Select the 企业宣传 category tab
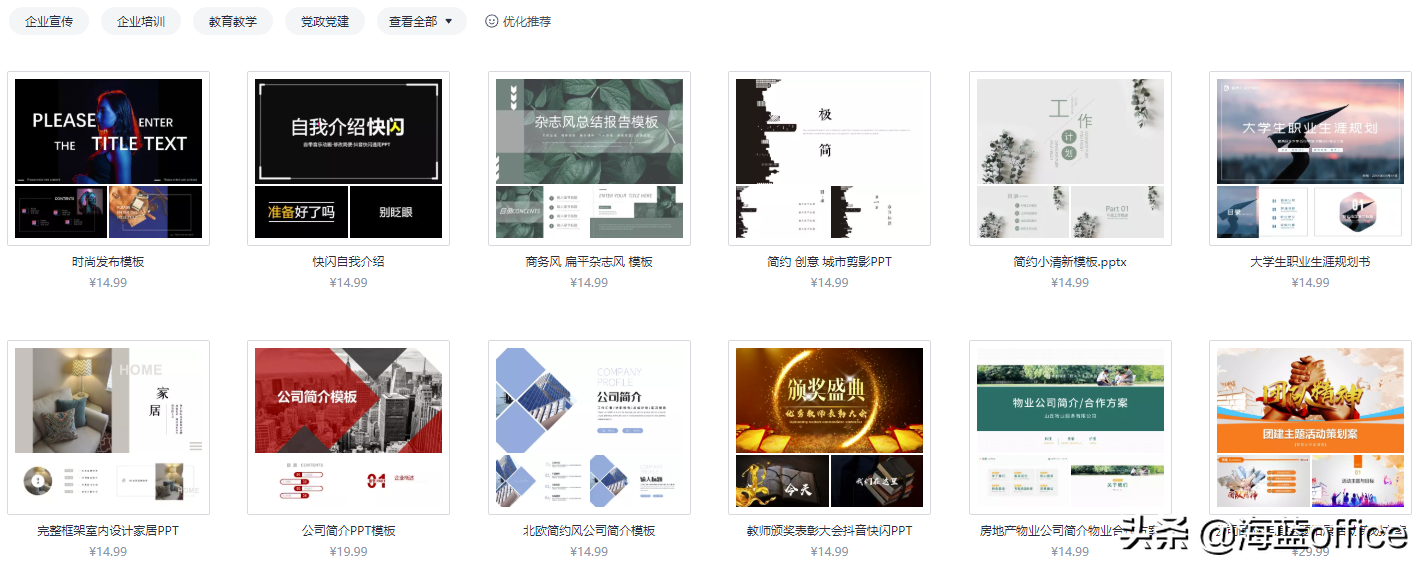The height and width of the screenshot is (570, 1425). click(49, 21)
